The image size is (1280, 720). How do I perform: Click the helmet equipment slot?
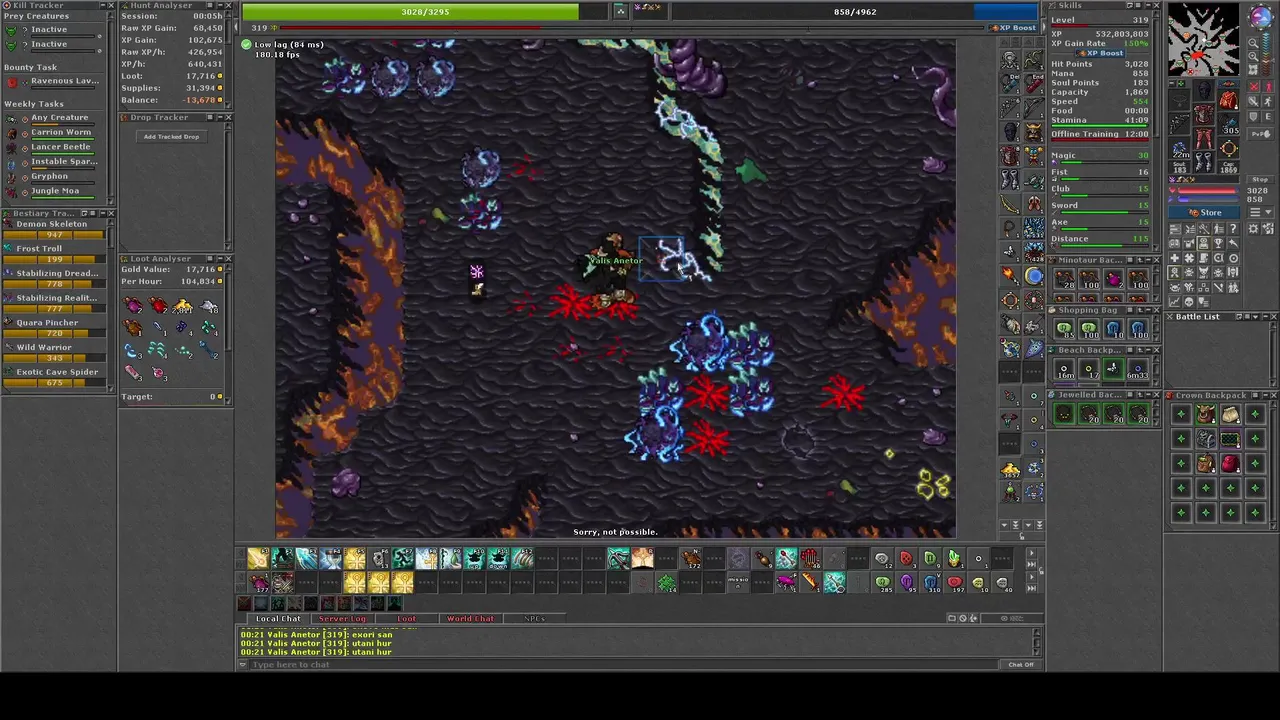[1204, 92]
